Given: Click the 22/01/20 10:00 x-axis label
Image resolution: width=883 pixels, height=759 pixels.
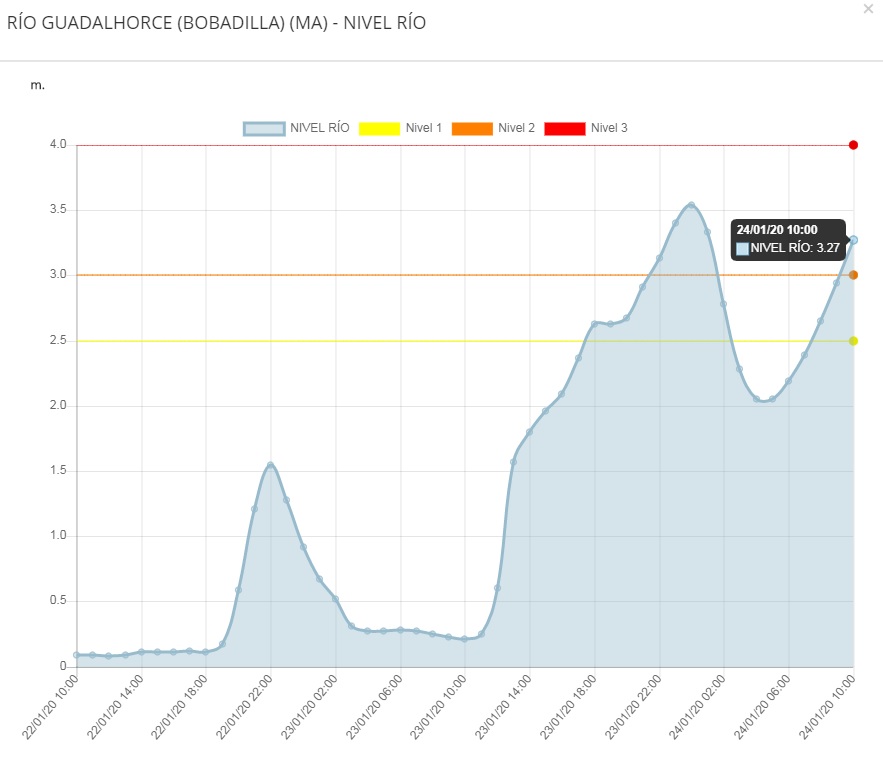Looking at the screenshot, I should tap(50, 707).
